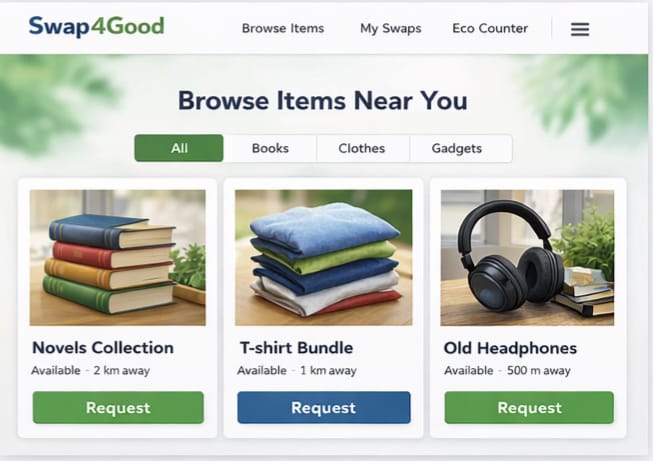The image size is (653, 461).
Task: Show only the Gadgets category
Action: (457, 148)
